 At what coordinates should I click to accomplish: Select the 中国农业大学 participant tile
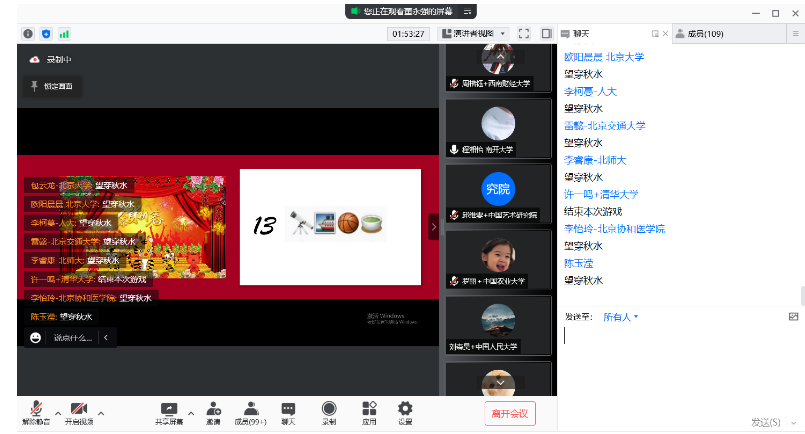pos(498,259)
